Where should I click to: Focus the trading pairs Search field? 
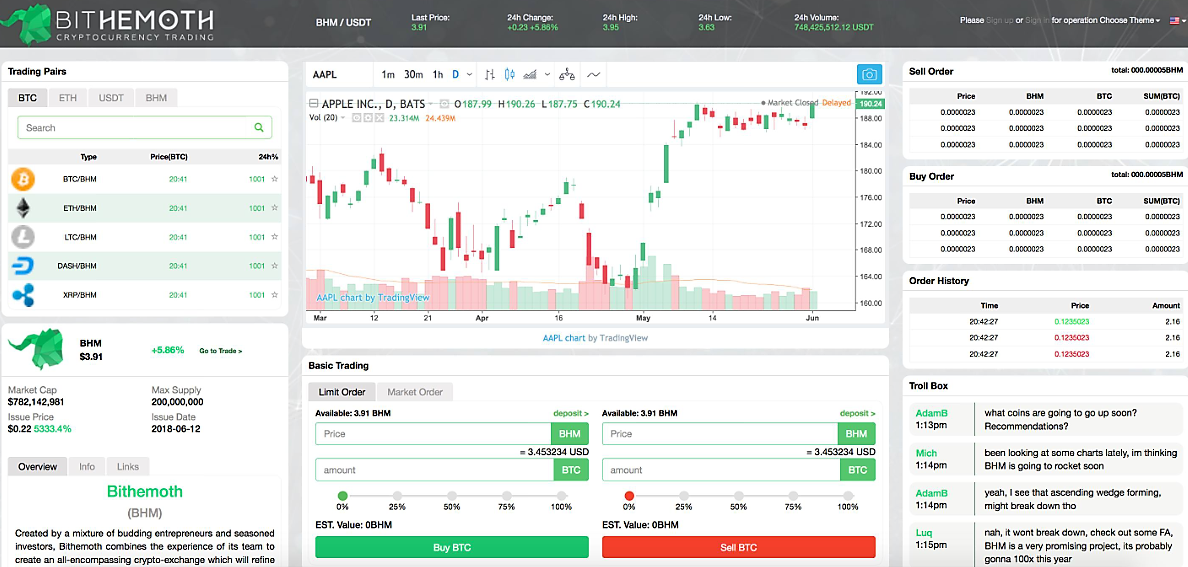[x=145, y=127]
